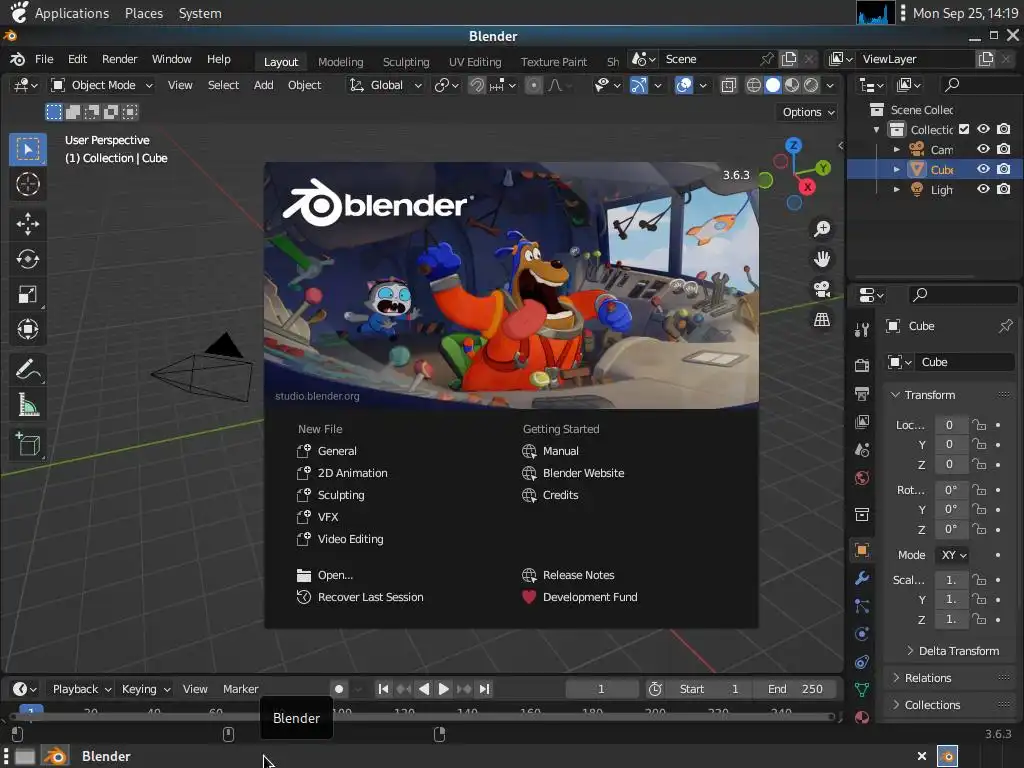
Task: Expand the Cube outliner row
Action: pyautogui.click(x=897, y=169)
